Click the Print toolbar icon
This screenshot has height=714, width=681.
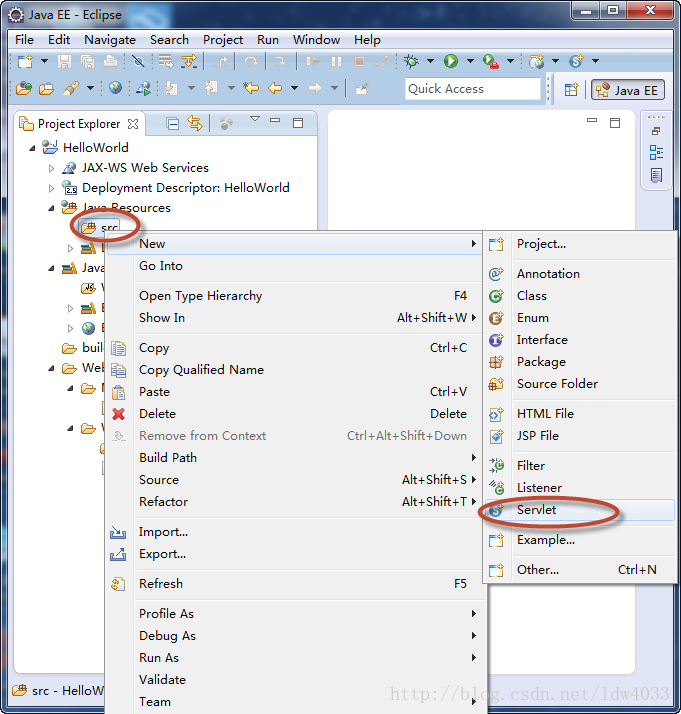tap(110, 61)
